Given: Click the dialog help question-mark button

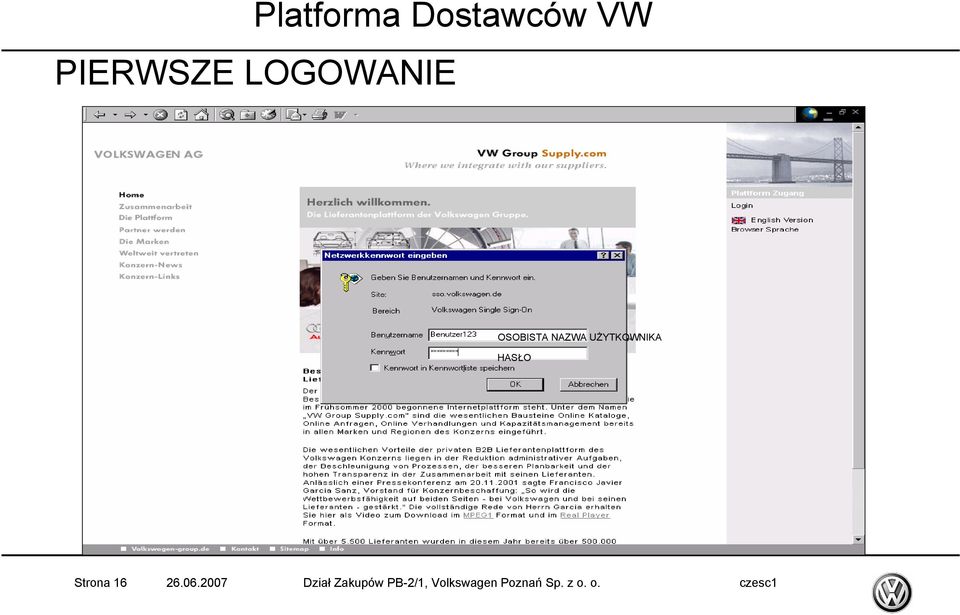Looking at the screenshot, I should click(x=603, y=255).
